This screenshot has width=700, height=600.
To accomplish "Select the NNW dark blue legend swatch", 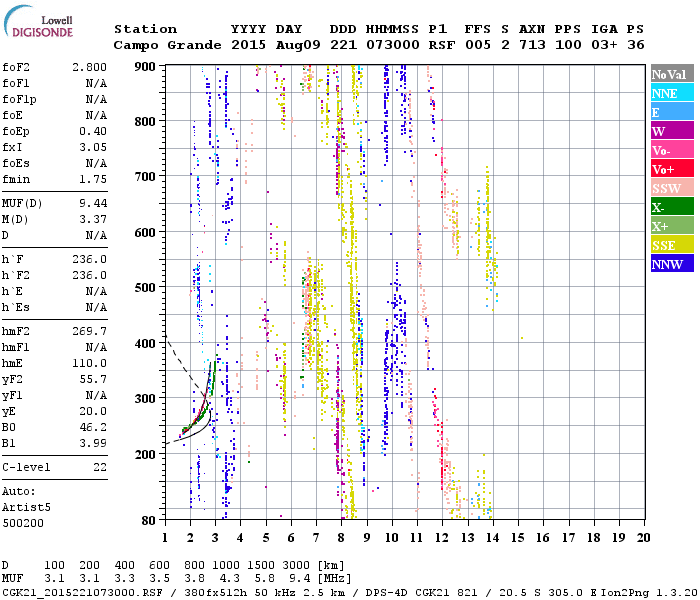I will pos(672,264).
